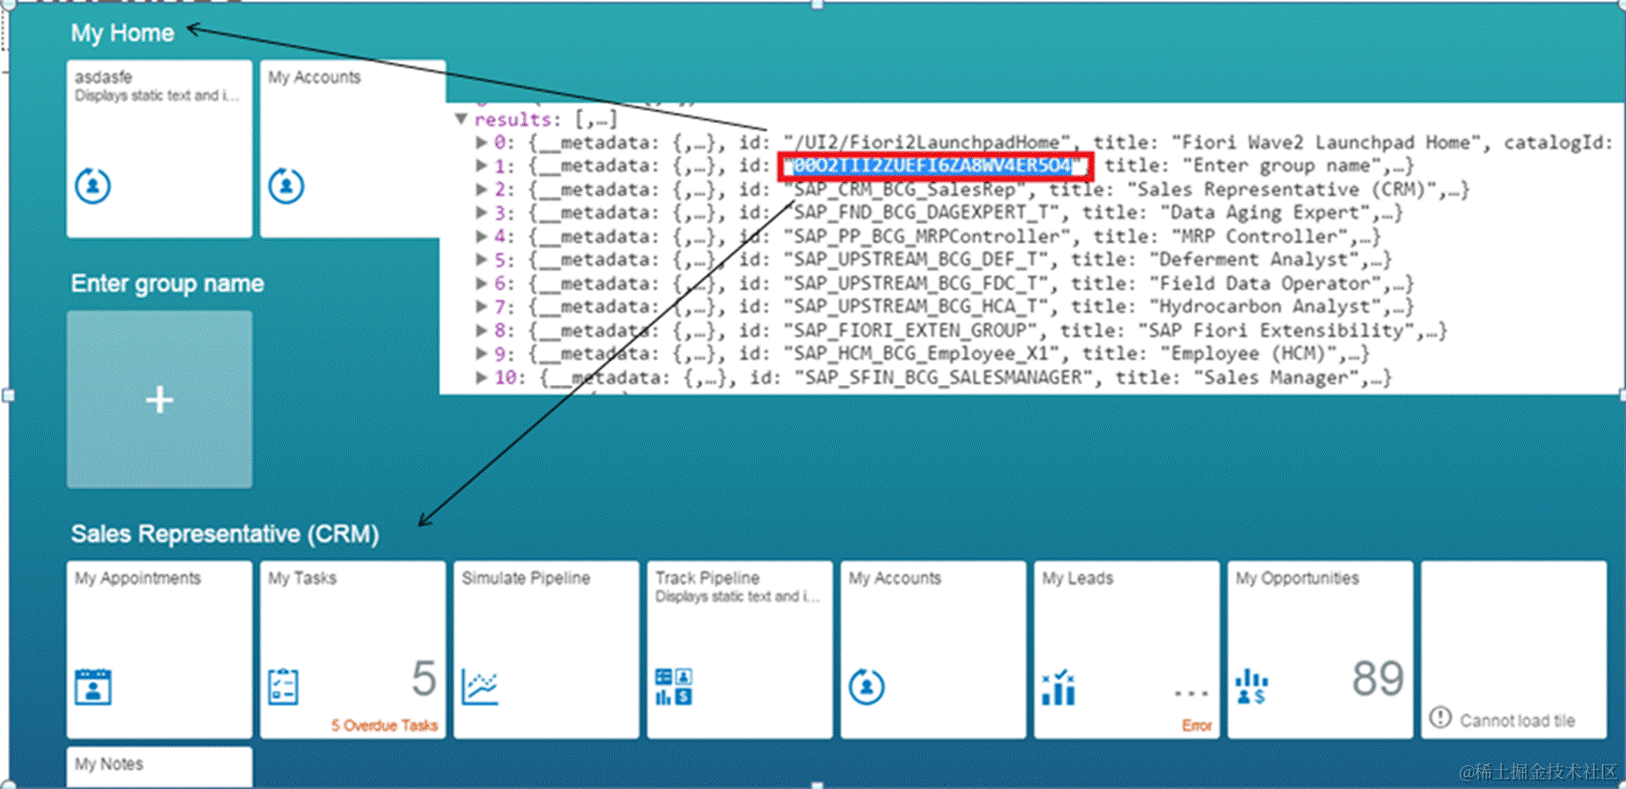Expand results entry 2 SAP_CRM_BCG_SalesRep

click(x=482, y=190)
